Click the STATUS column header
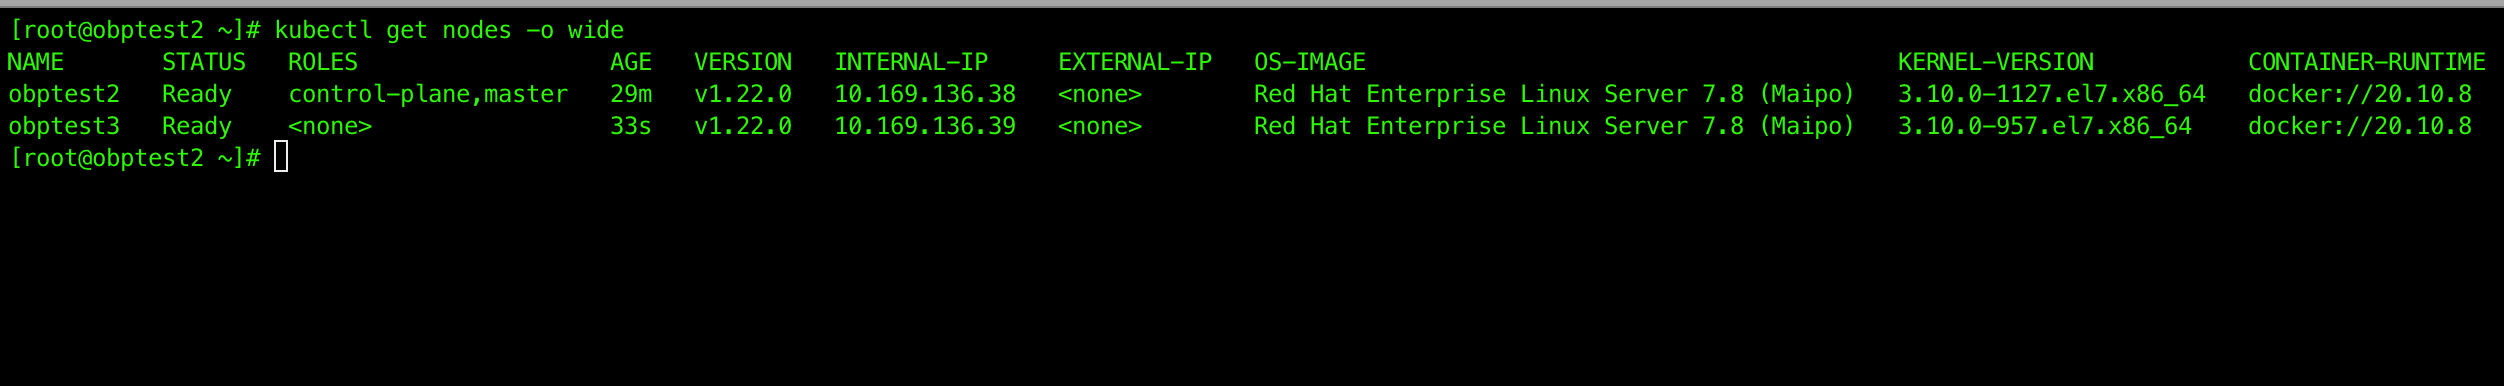Image resolution: width=2504 pixels, height=386 pixels. click(x=204, y=63)
